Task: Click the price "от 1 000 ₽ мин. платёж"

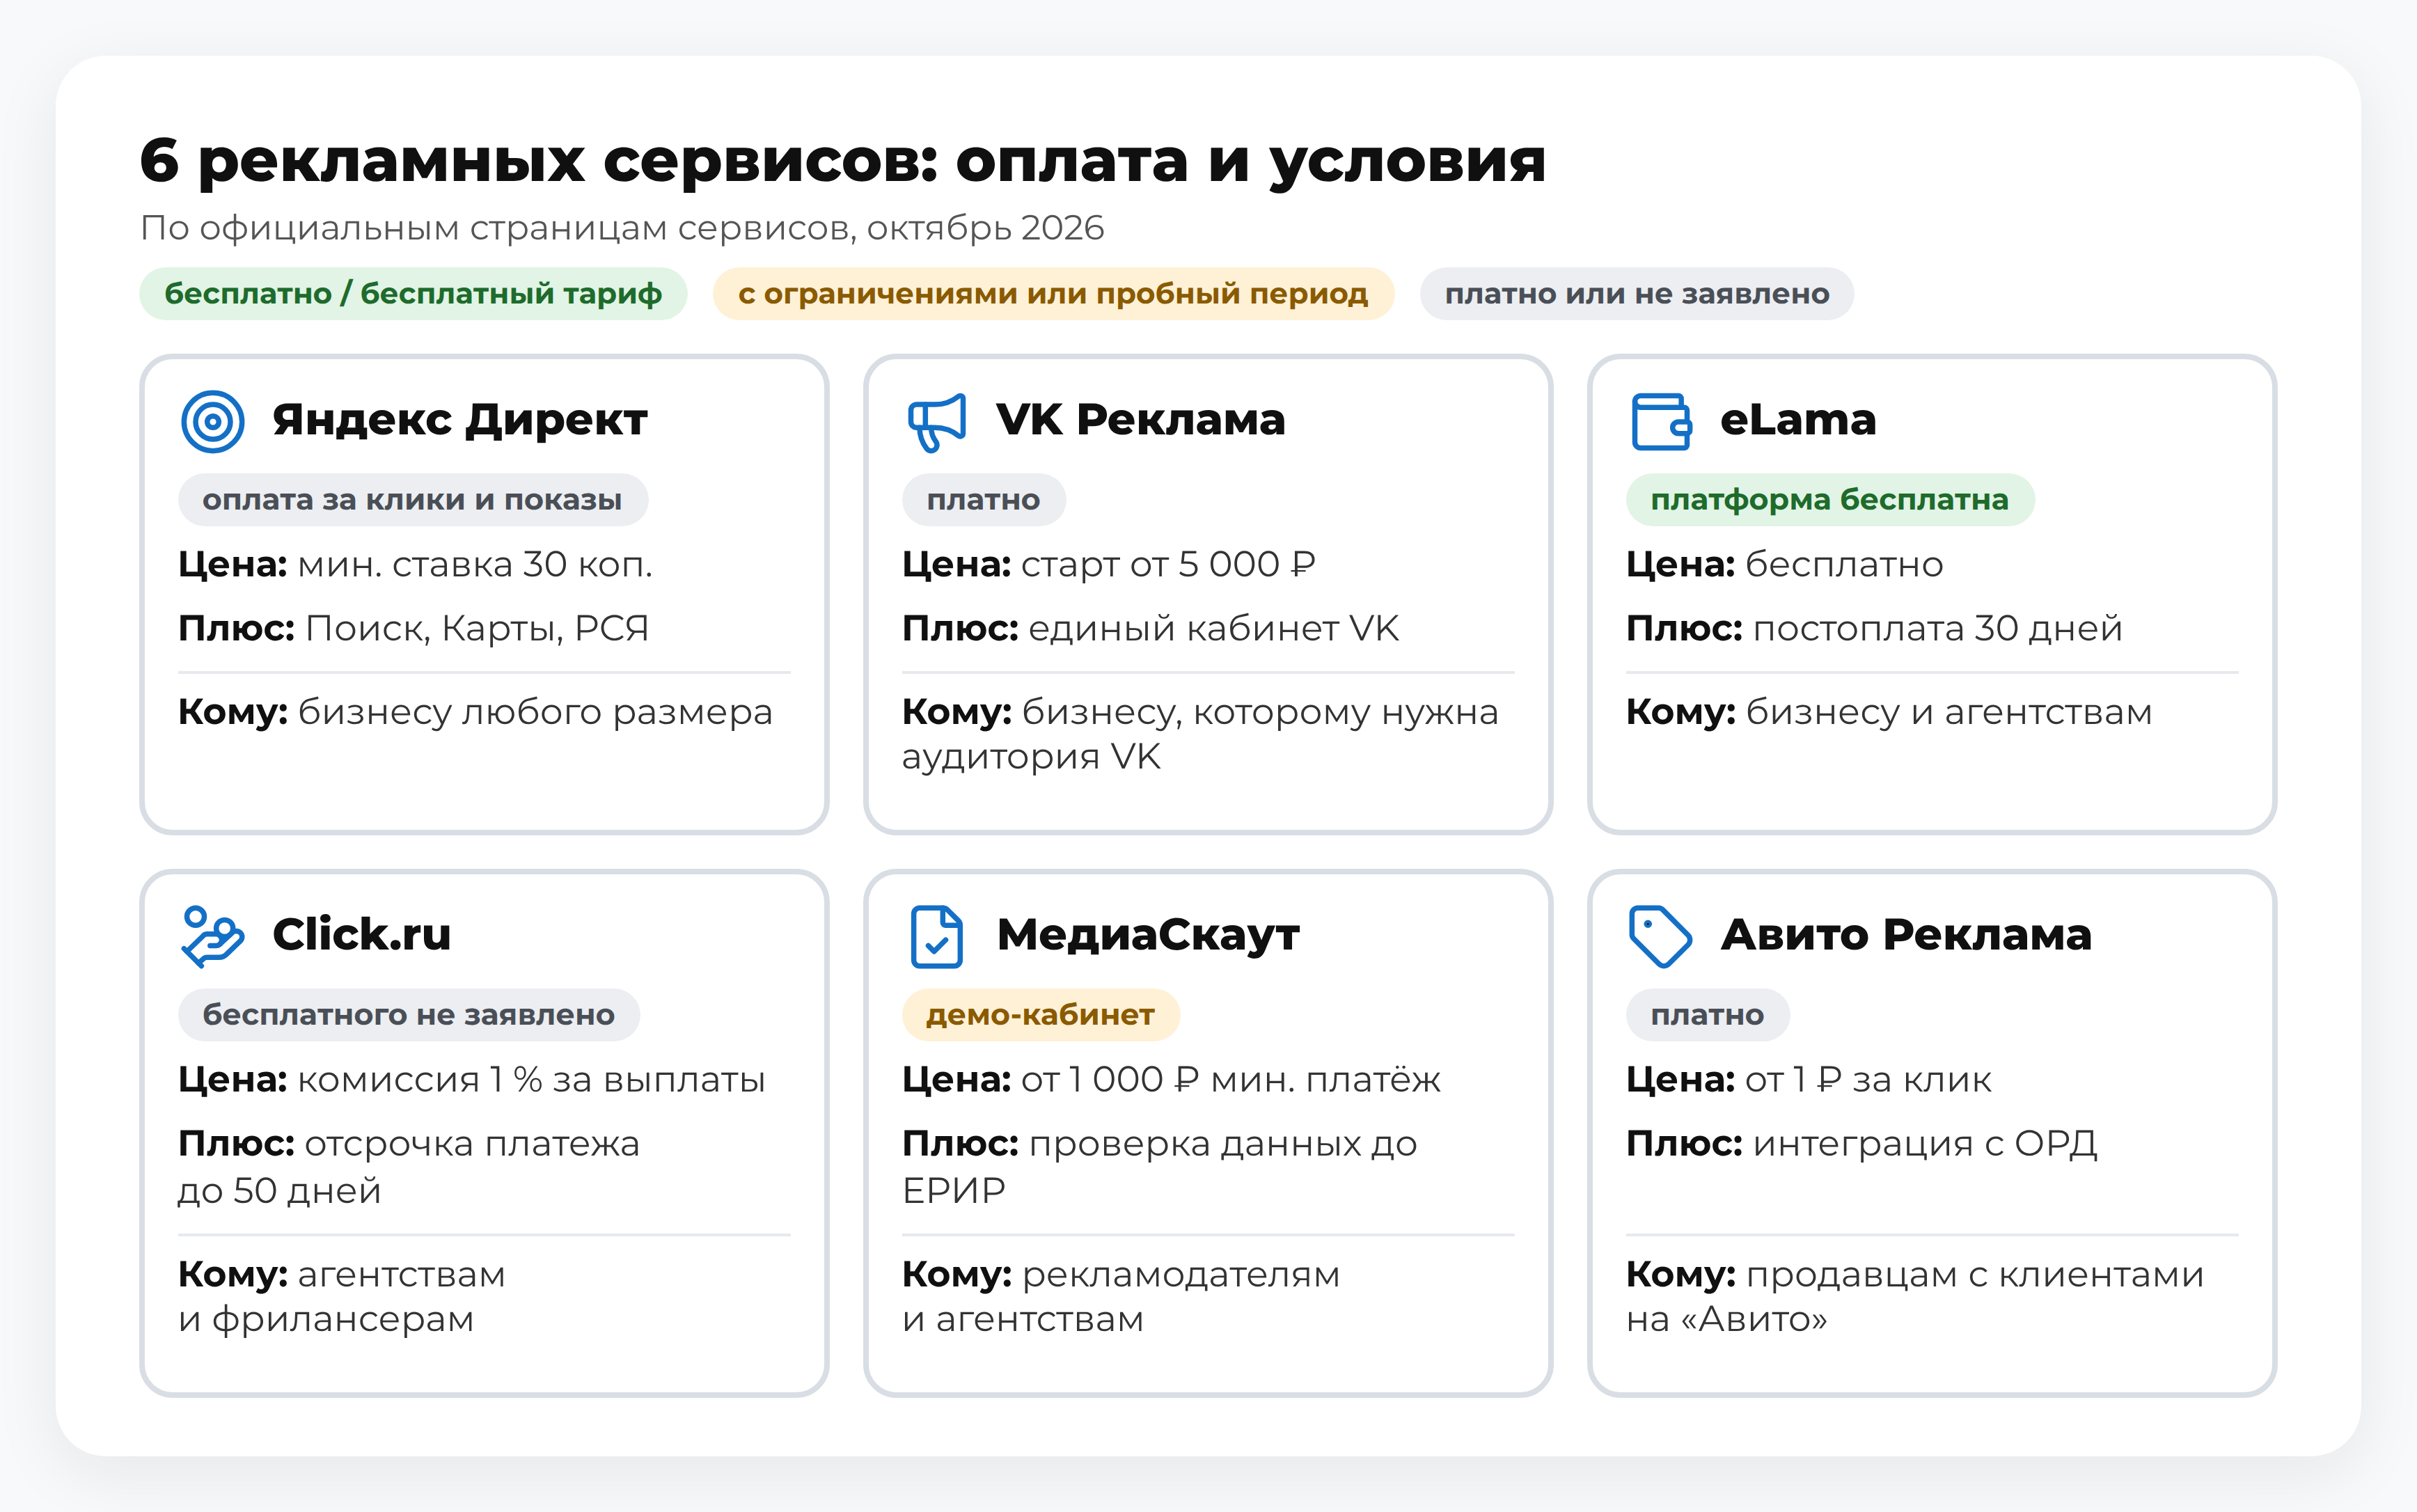Action: pyautogui.click(x=1230, y=1080)
